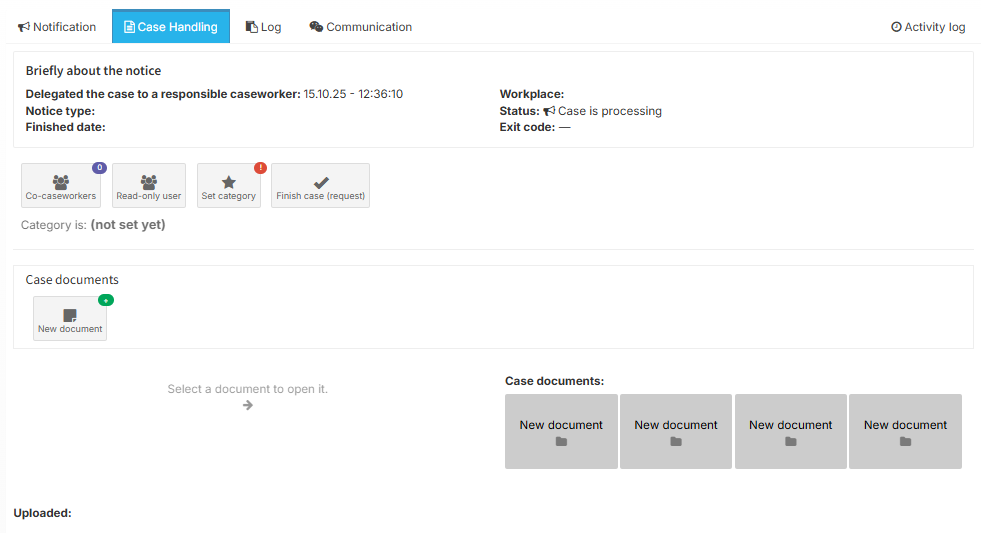Click the green plus badge on New document

[106, 300]
